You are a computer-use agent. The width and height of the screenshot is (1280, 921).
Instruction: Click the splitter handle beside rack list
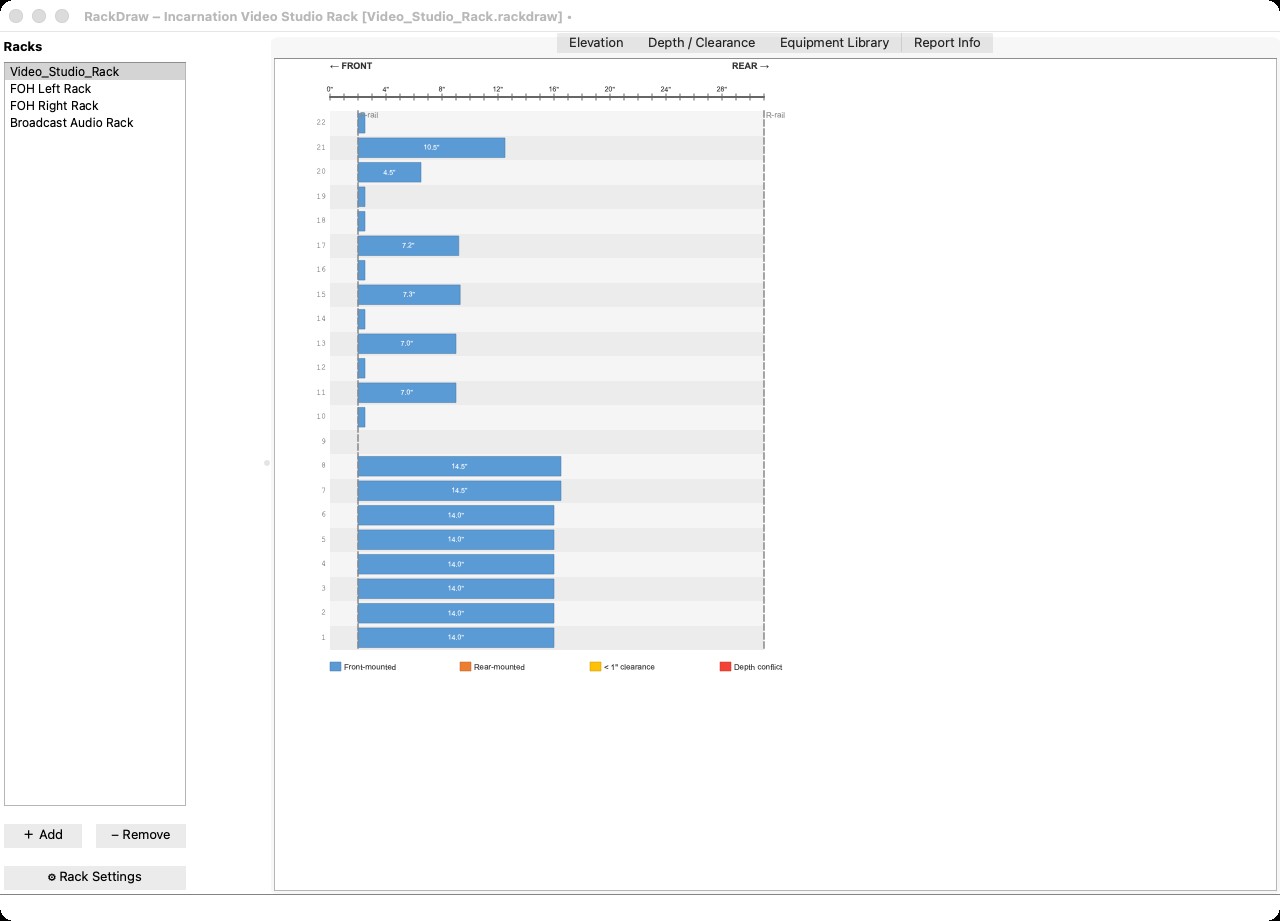pyautogui.click(x=267, y=463)
